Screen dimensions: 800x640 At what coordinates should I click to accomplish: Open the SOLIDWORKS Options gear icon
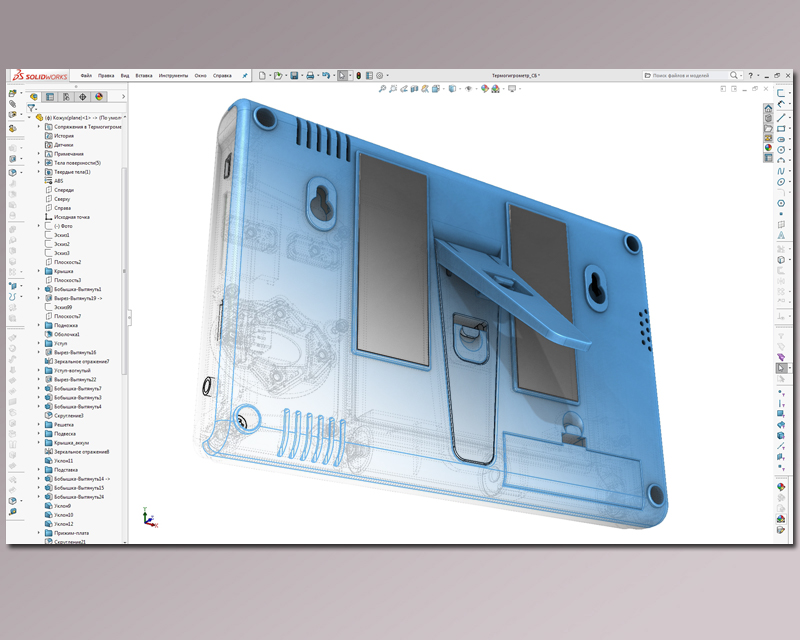coord(380,74)
